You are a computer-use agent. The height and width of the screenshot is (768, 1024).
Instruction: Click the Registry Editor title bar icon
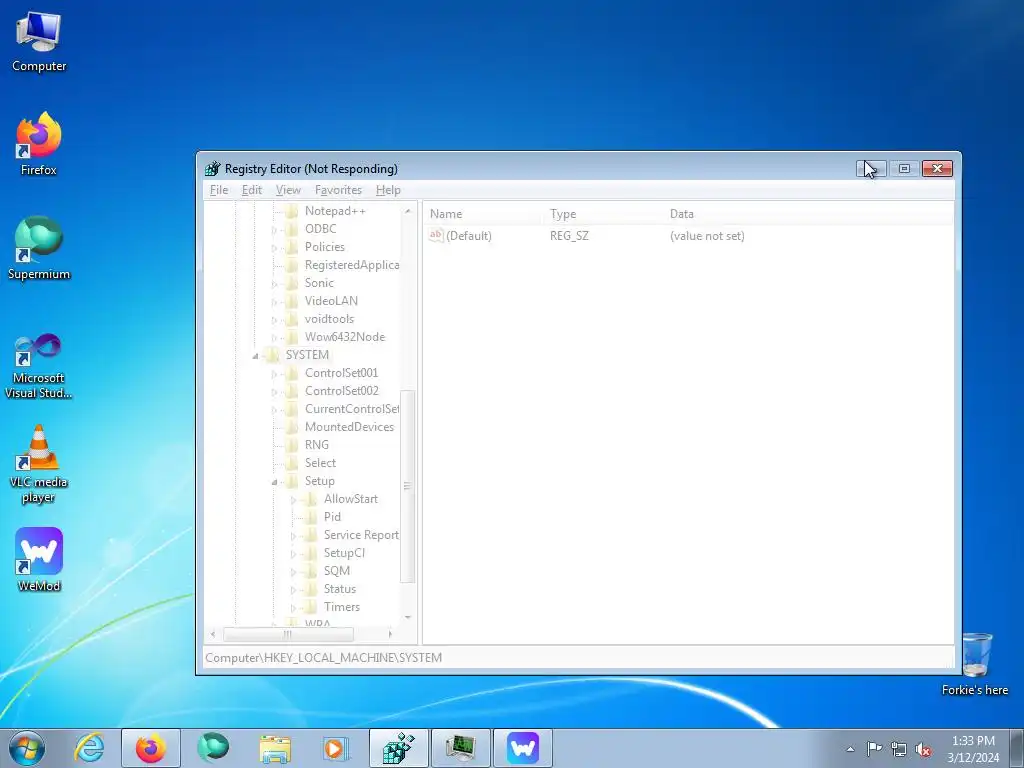[212, 168]
